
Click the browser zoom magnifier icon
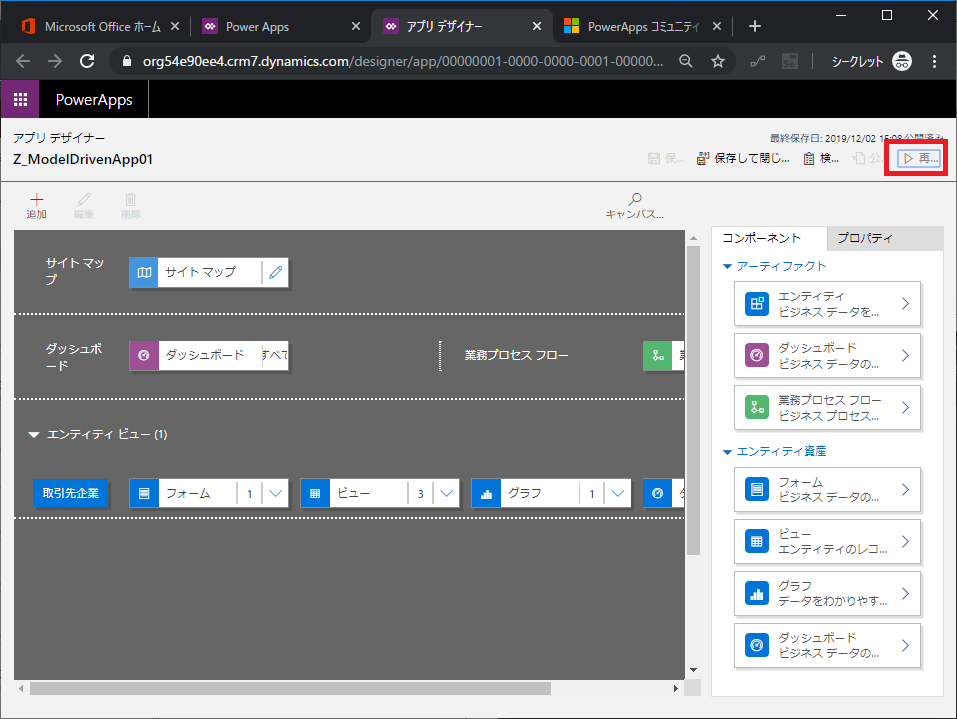point(685,61)
